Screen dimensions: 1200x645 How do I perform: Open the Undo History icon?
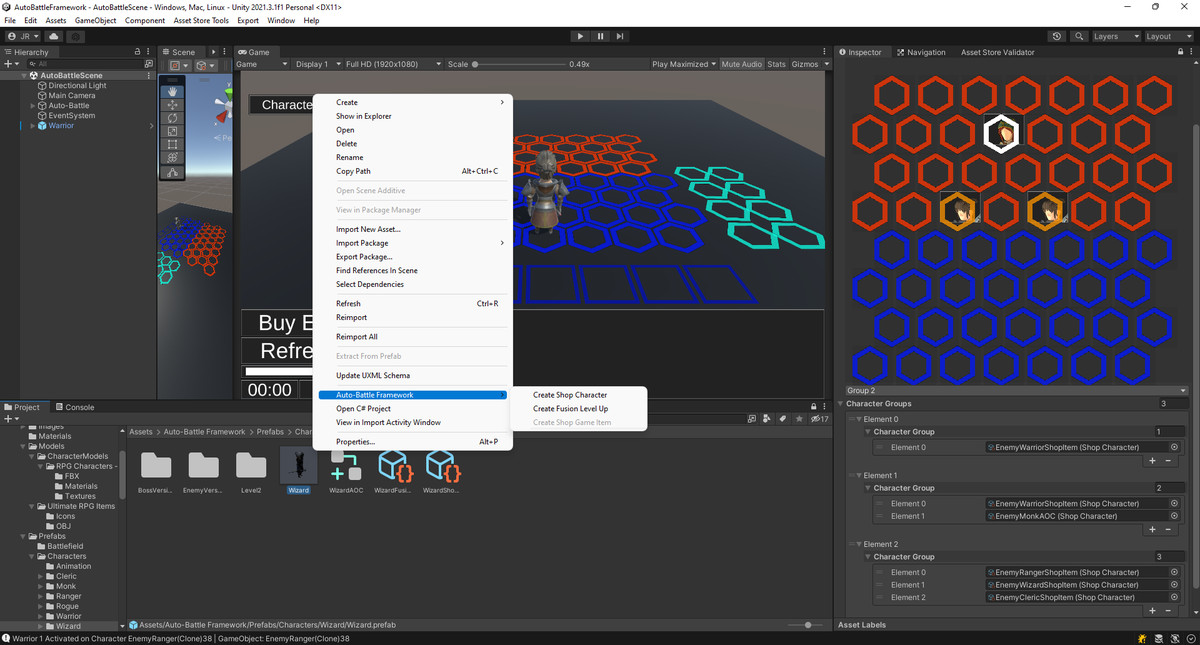click(x=1058, y=36)
